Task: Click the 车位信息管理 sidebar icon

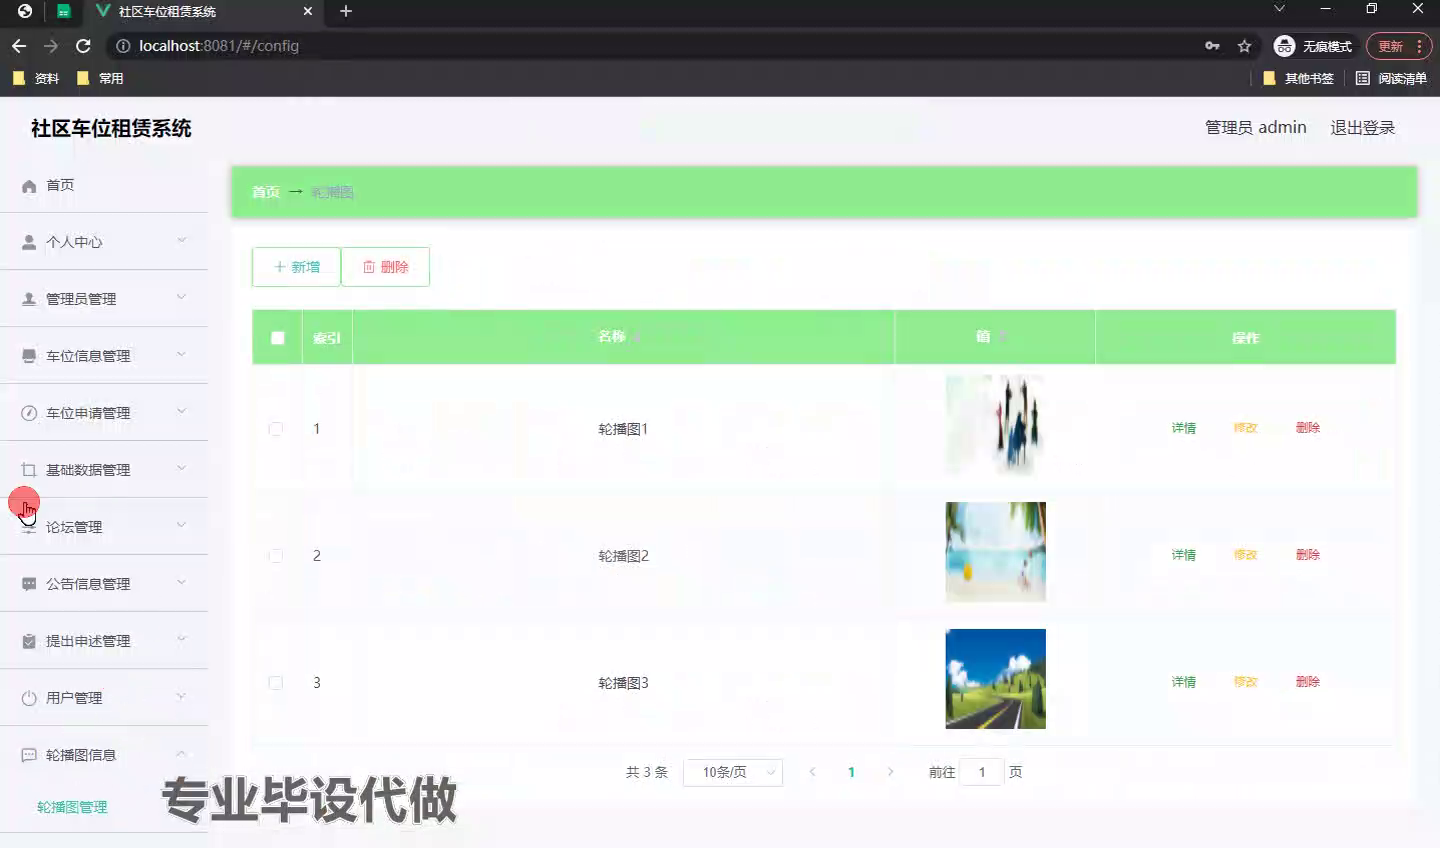Action: click(x=29, y=357)
